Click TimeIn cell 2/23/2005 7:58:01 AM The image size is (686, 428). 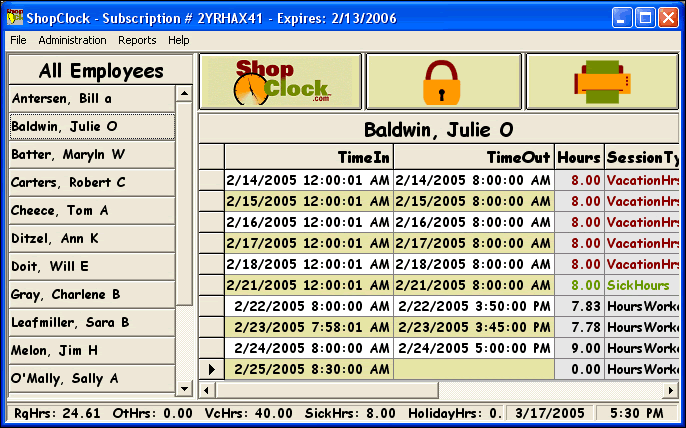[309, 327]
